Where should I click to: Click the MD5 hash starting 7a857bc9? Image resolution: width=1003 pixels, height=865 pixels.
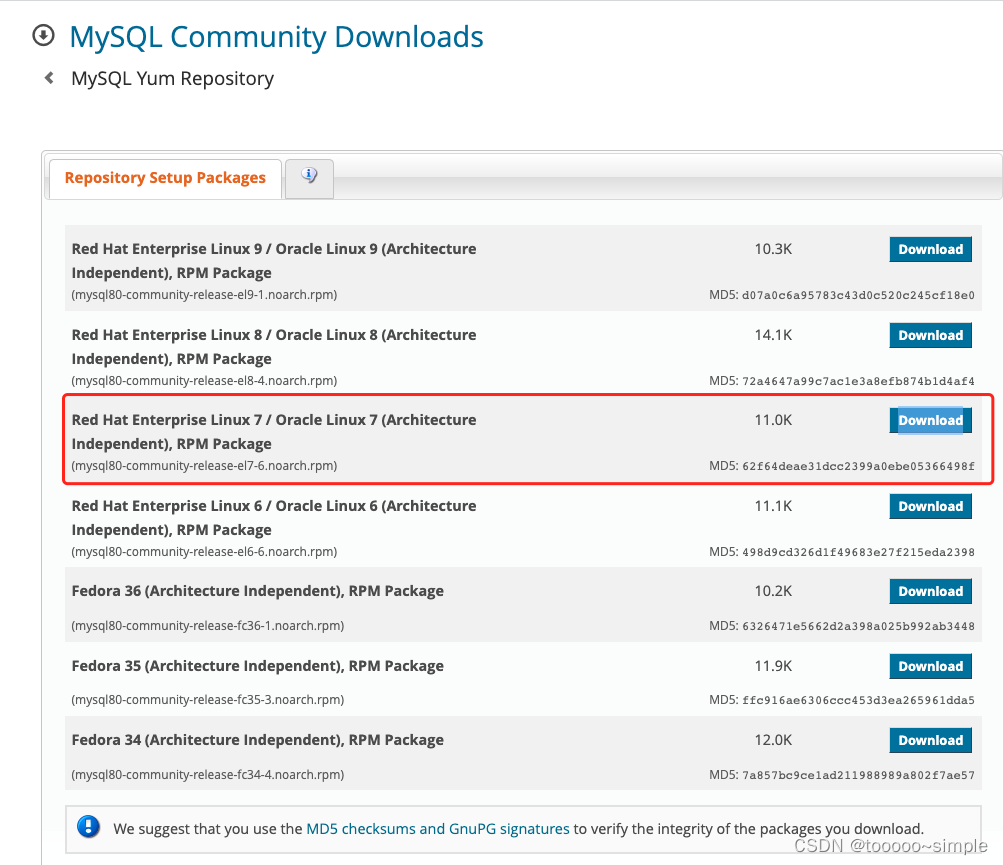[x=858, y=775]
